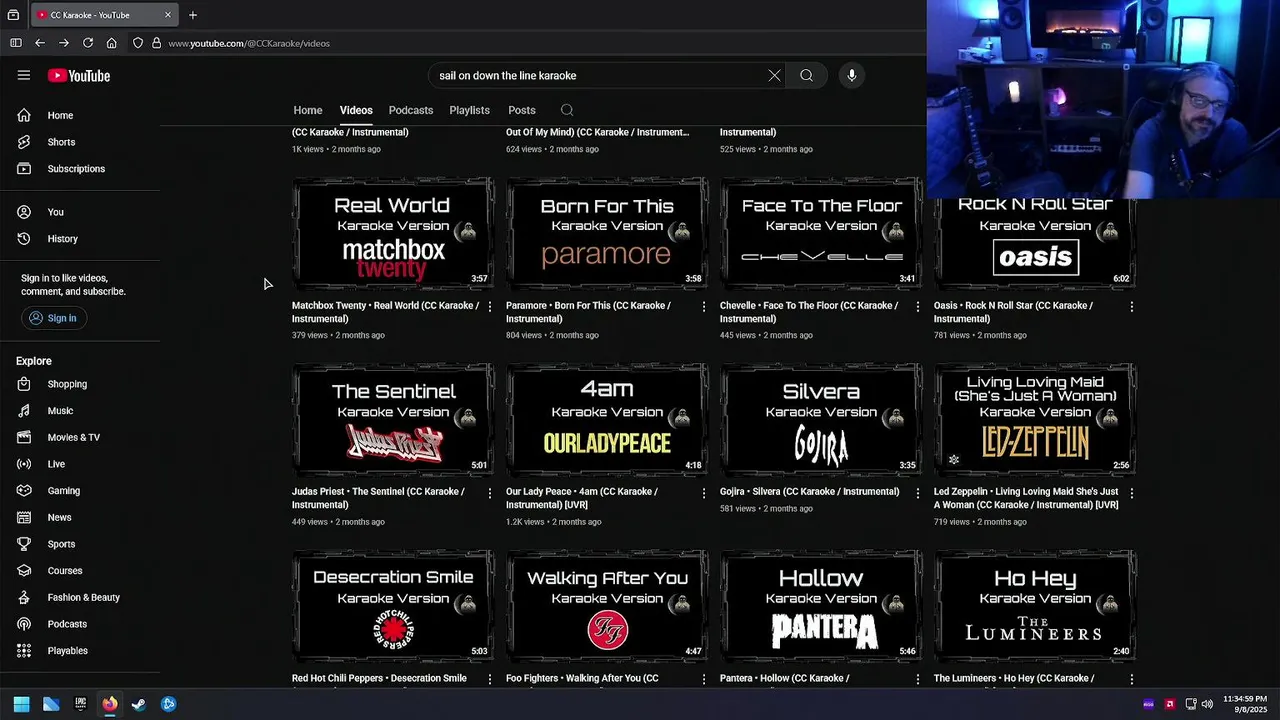1280x720 pixels.
Task: Switch to the Posts tab
Action: click(522, 110)
